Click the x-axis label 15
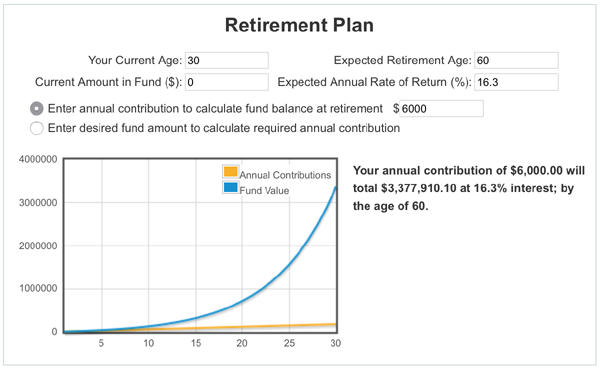This screenshot has width=600, height=369. coord(196,343)
